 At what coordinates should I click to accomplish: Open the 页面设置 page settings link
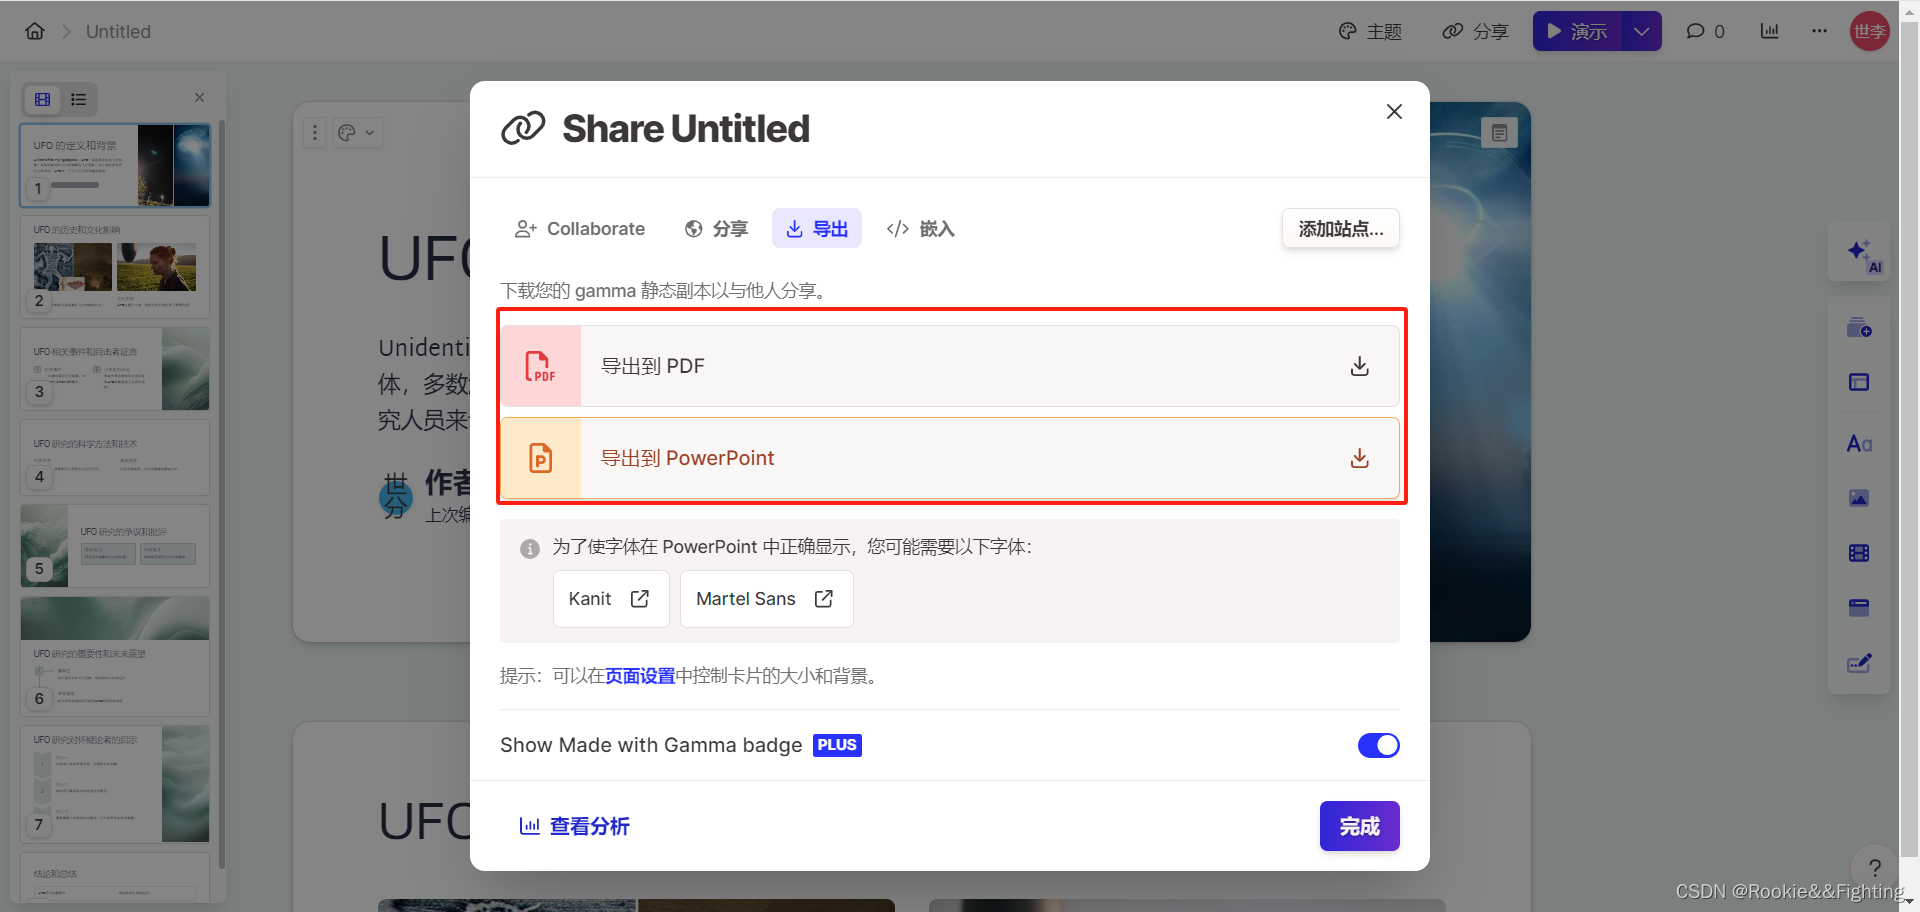(640, 676)
